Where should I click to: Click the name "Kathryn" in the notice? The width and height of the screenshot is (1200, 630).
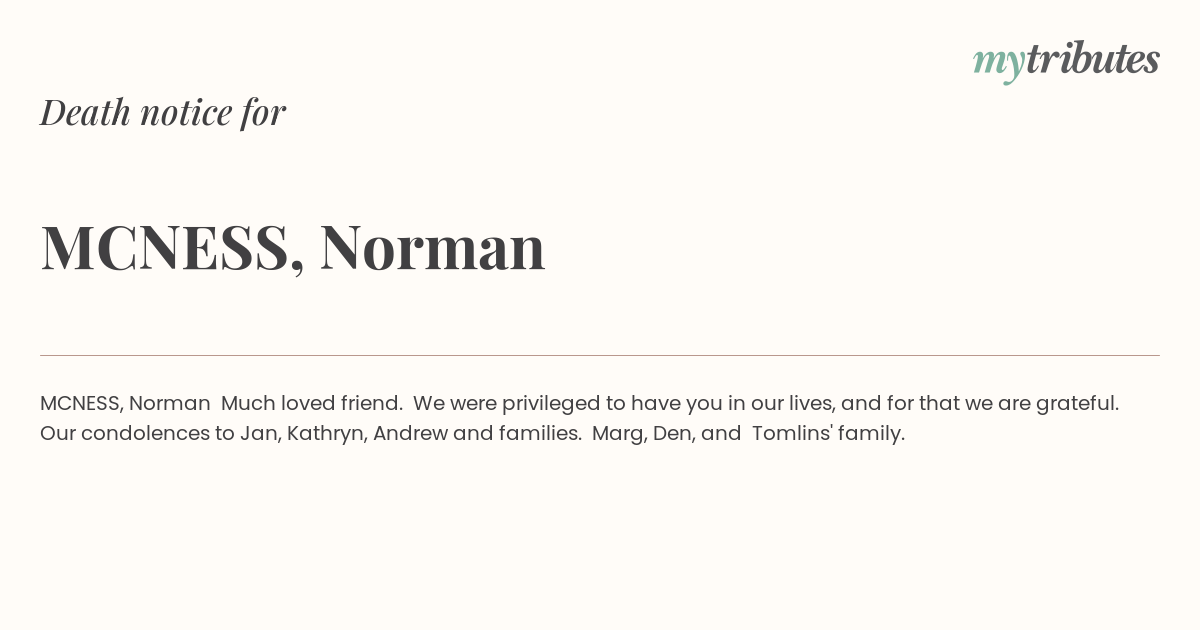pyautogui.click(x=324, y=434)
